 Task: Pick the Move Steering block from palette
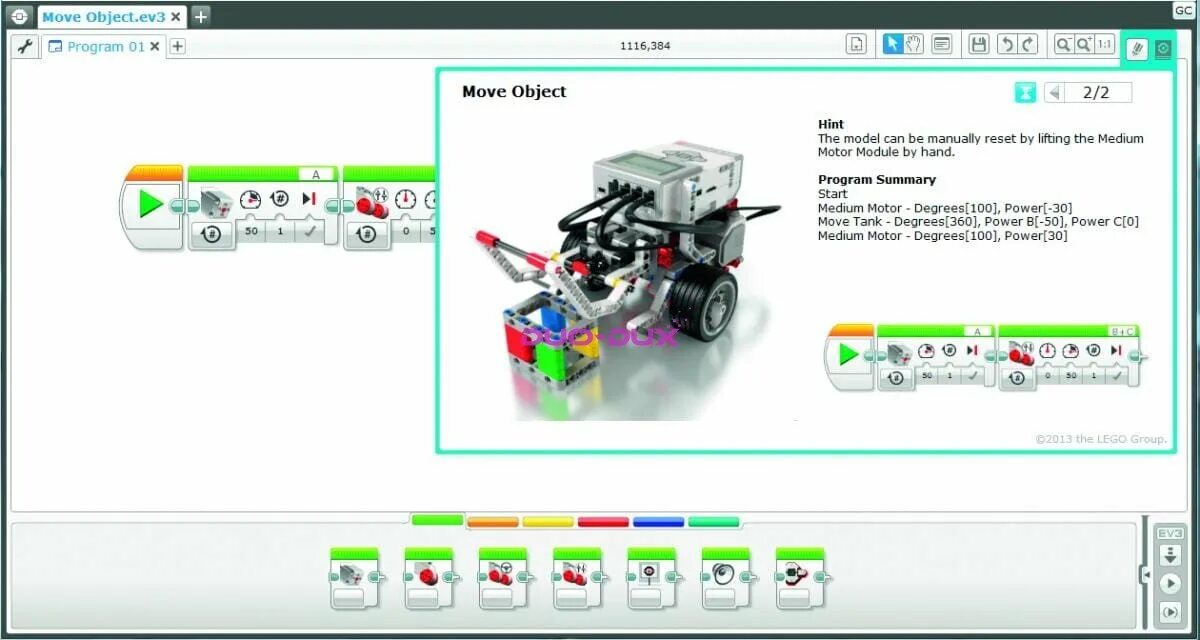[x=503, y=578]
